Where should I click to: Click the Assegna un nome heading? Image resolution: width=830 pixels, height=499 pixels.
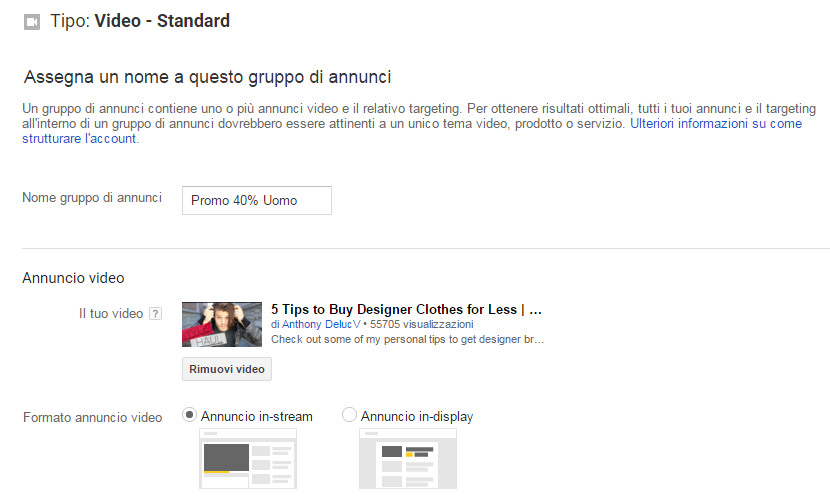(208, 77)
